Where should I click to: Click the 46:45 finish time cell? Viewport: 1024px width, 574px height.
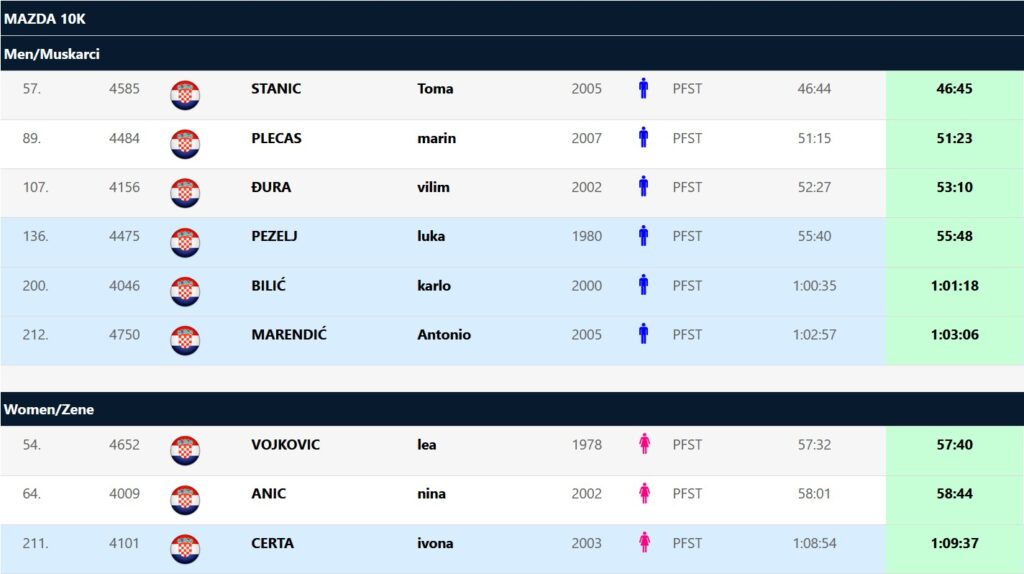[954, 89]
